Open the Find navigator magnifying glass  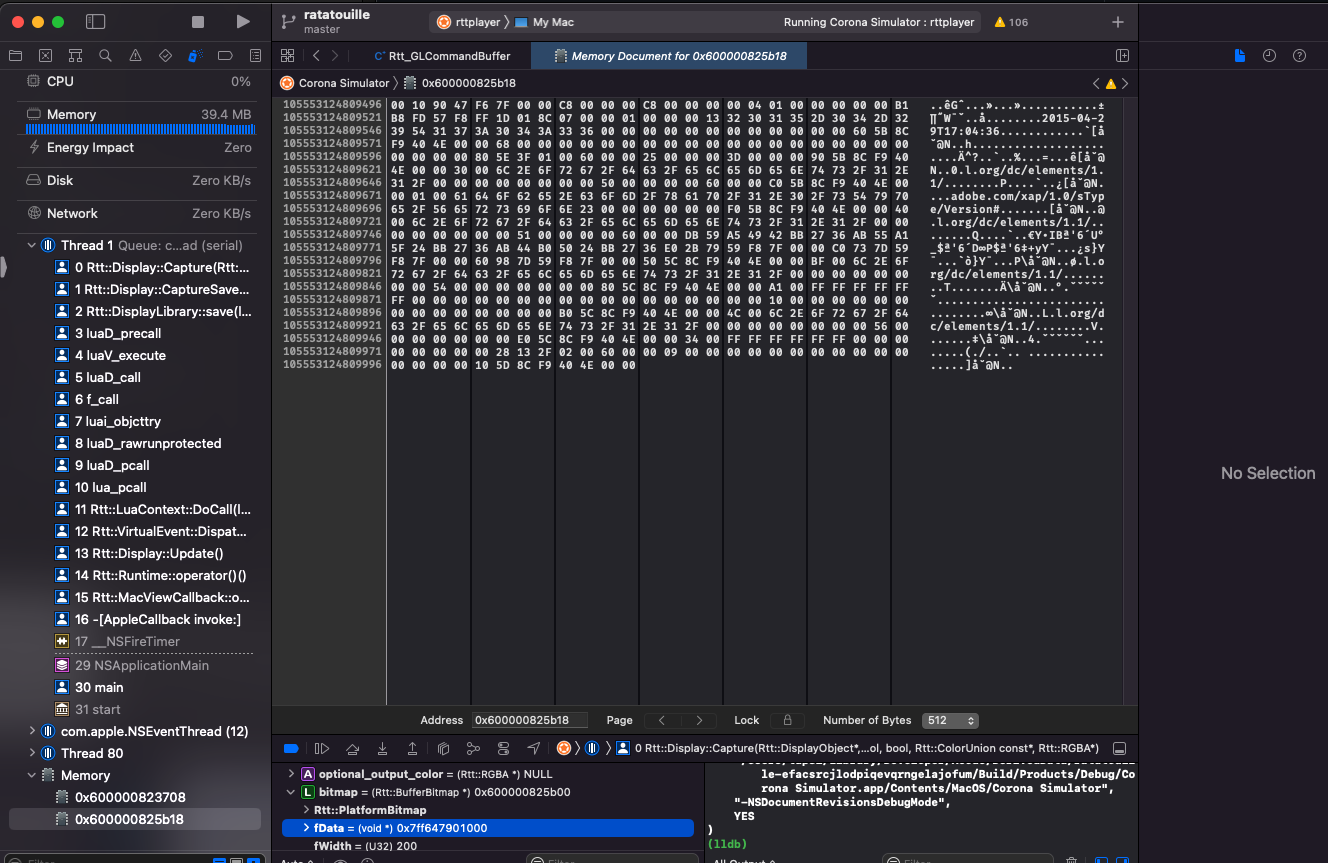[x=105, y=56]
